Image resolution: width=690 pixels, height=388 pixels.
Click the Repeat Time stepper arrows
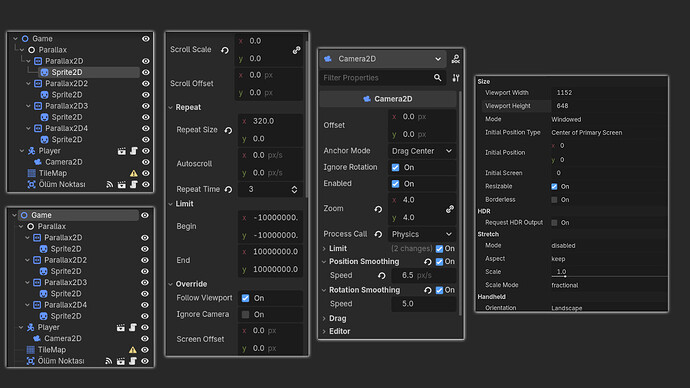(x=294, y=190)
